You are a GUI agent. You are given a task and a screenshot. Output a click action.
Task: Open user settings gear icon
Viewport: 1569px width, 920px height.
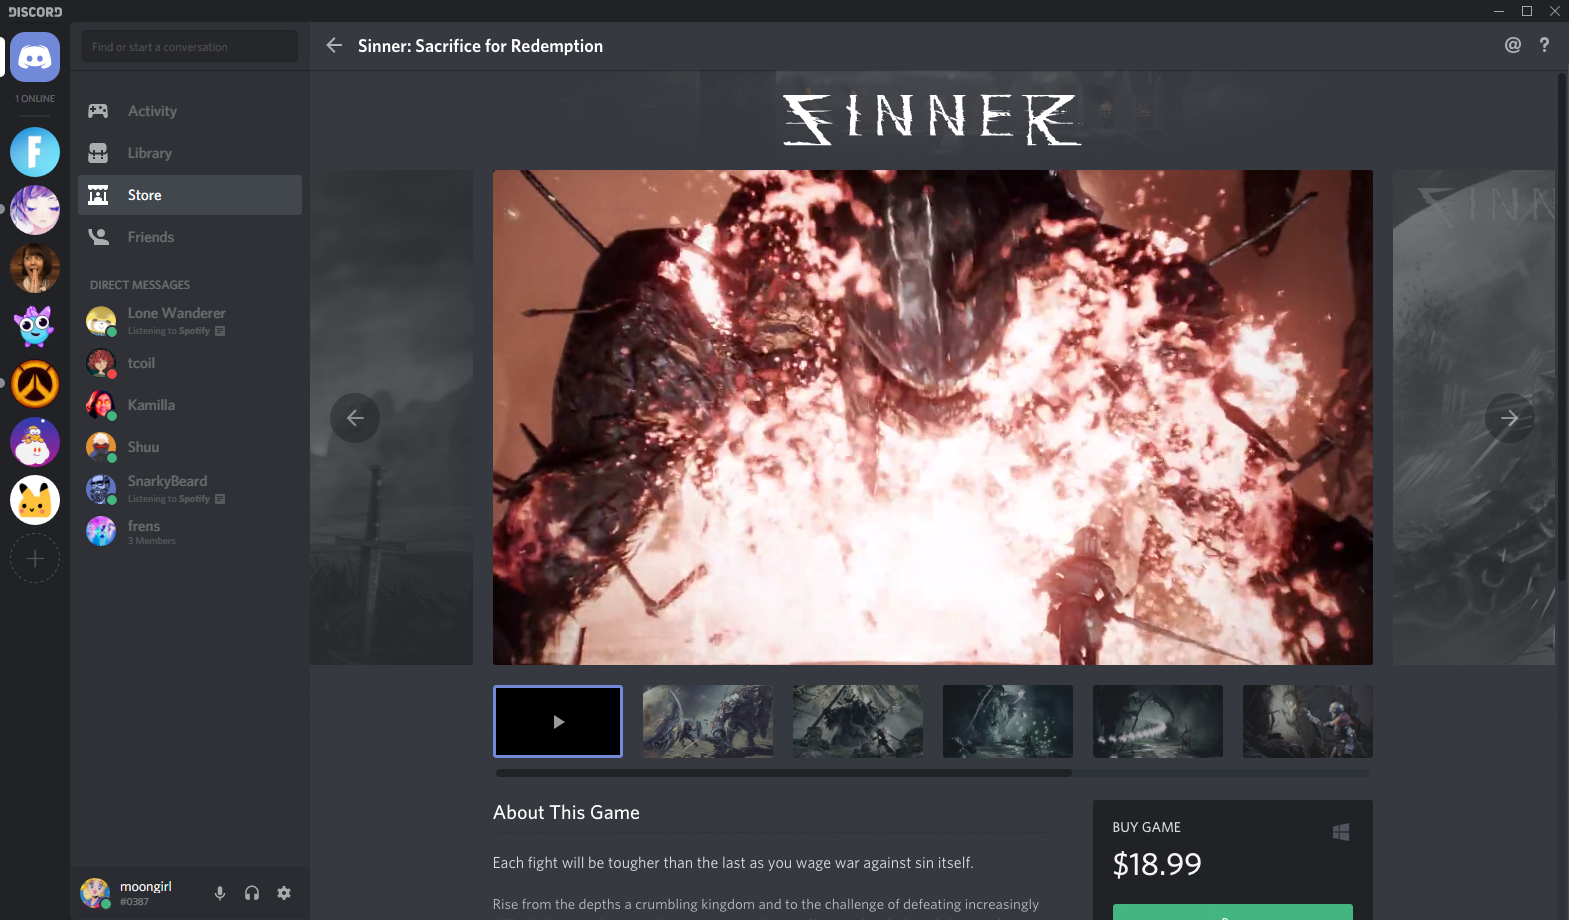pos(284,893)
